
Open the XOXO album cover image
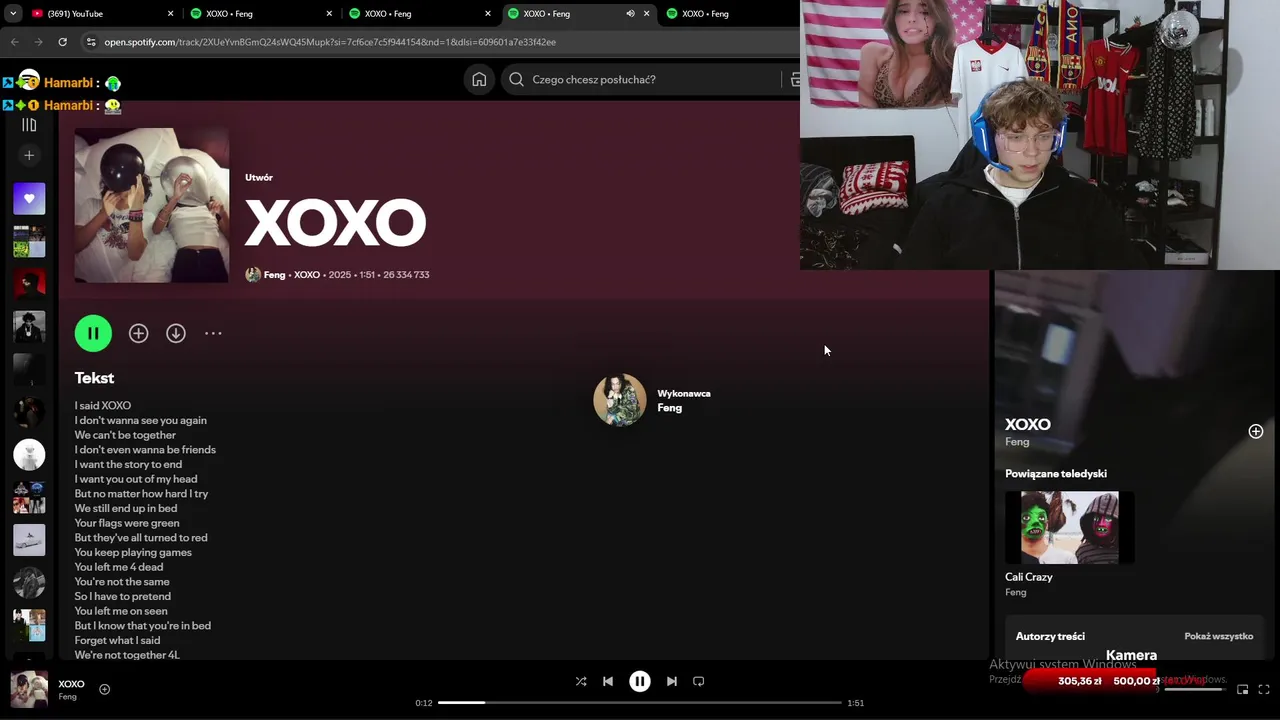152,205
